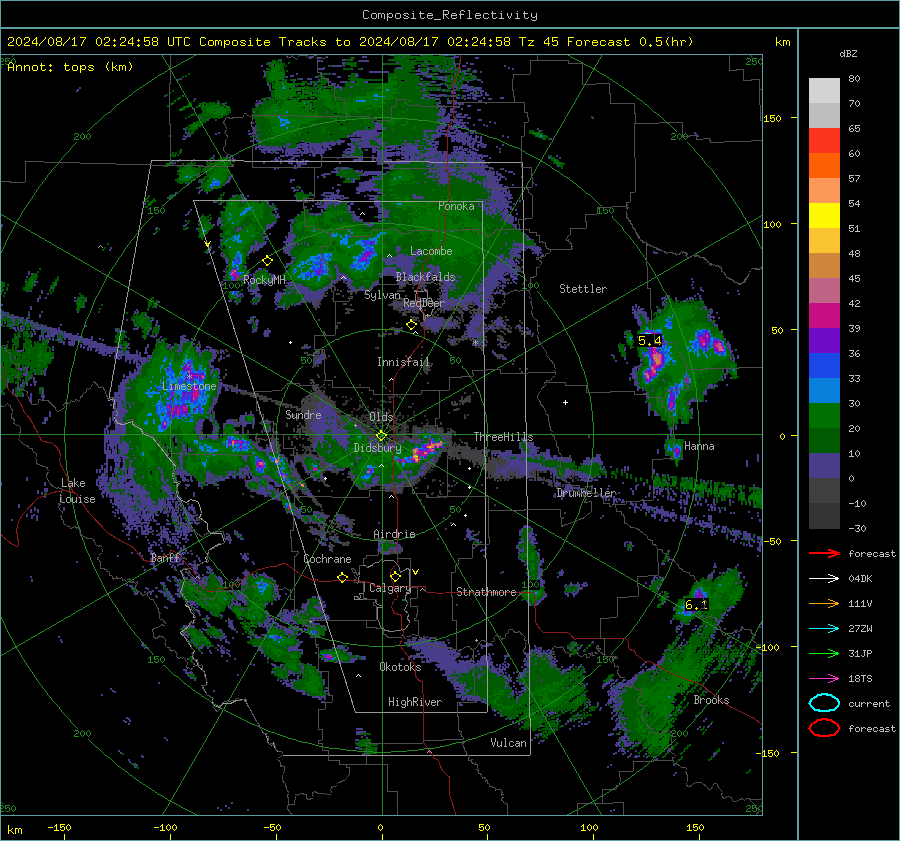Click the dark gray swatch beside -10

tap(824, 516)
